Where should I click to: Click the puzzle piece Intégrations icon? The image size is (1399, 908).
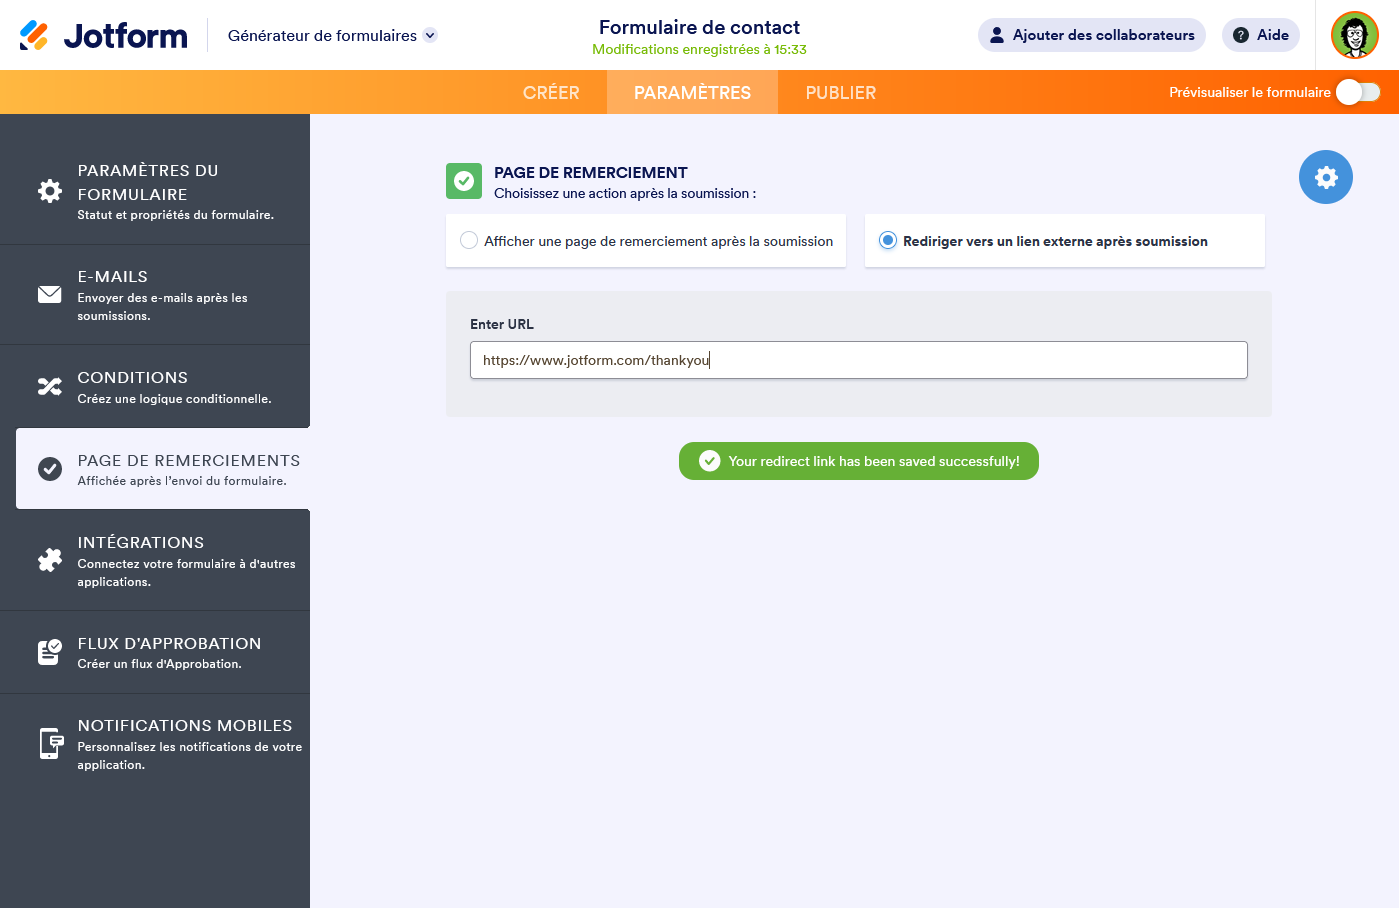click(50, 560)
